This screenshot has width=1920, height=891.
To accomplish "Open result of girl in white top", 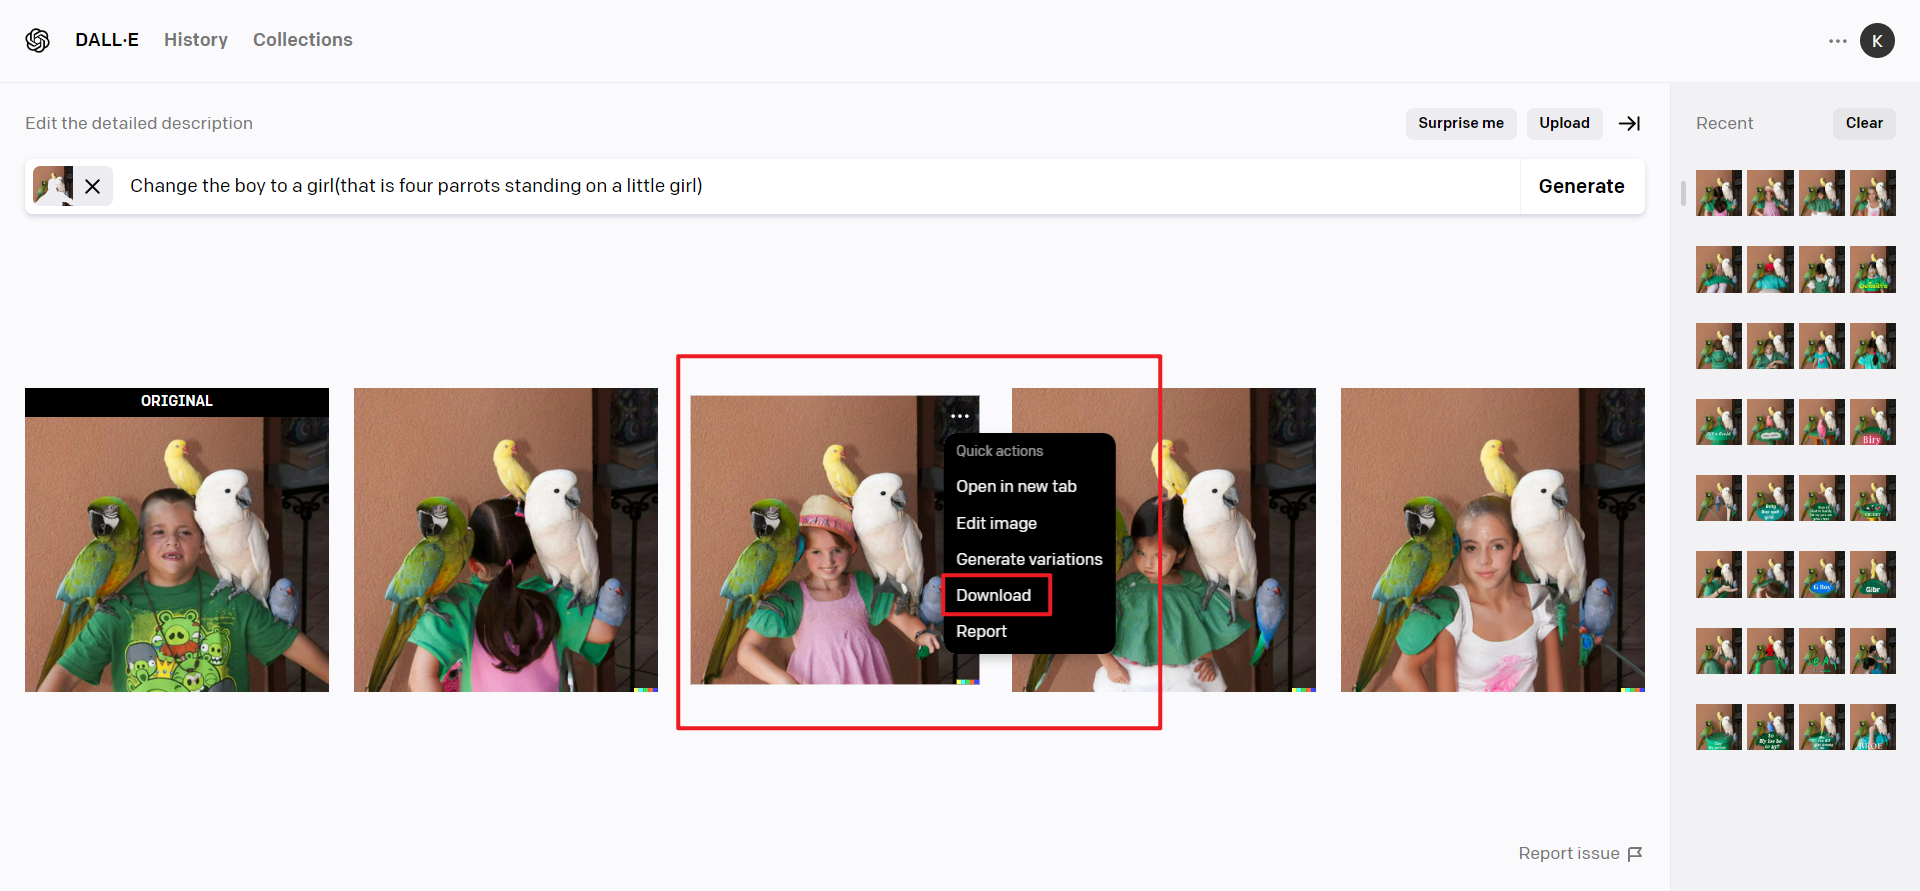I will click(1493, 540).
